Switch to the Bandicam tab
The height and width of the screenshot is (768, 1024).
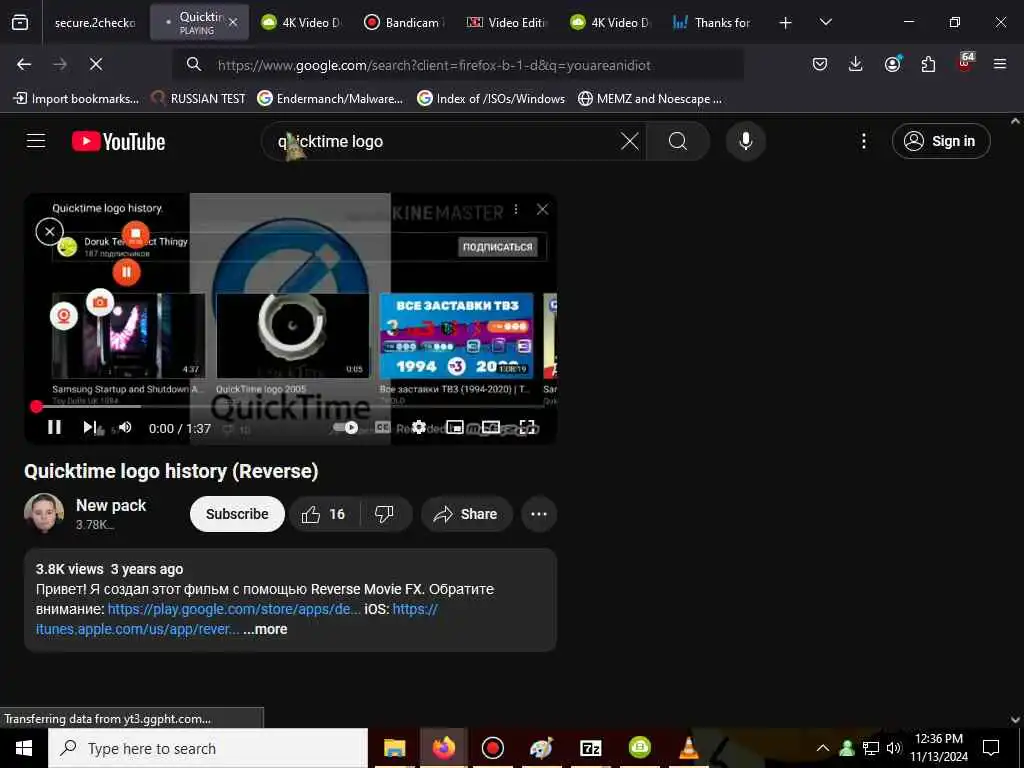pos(405,23)
